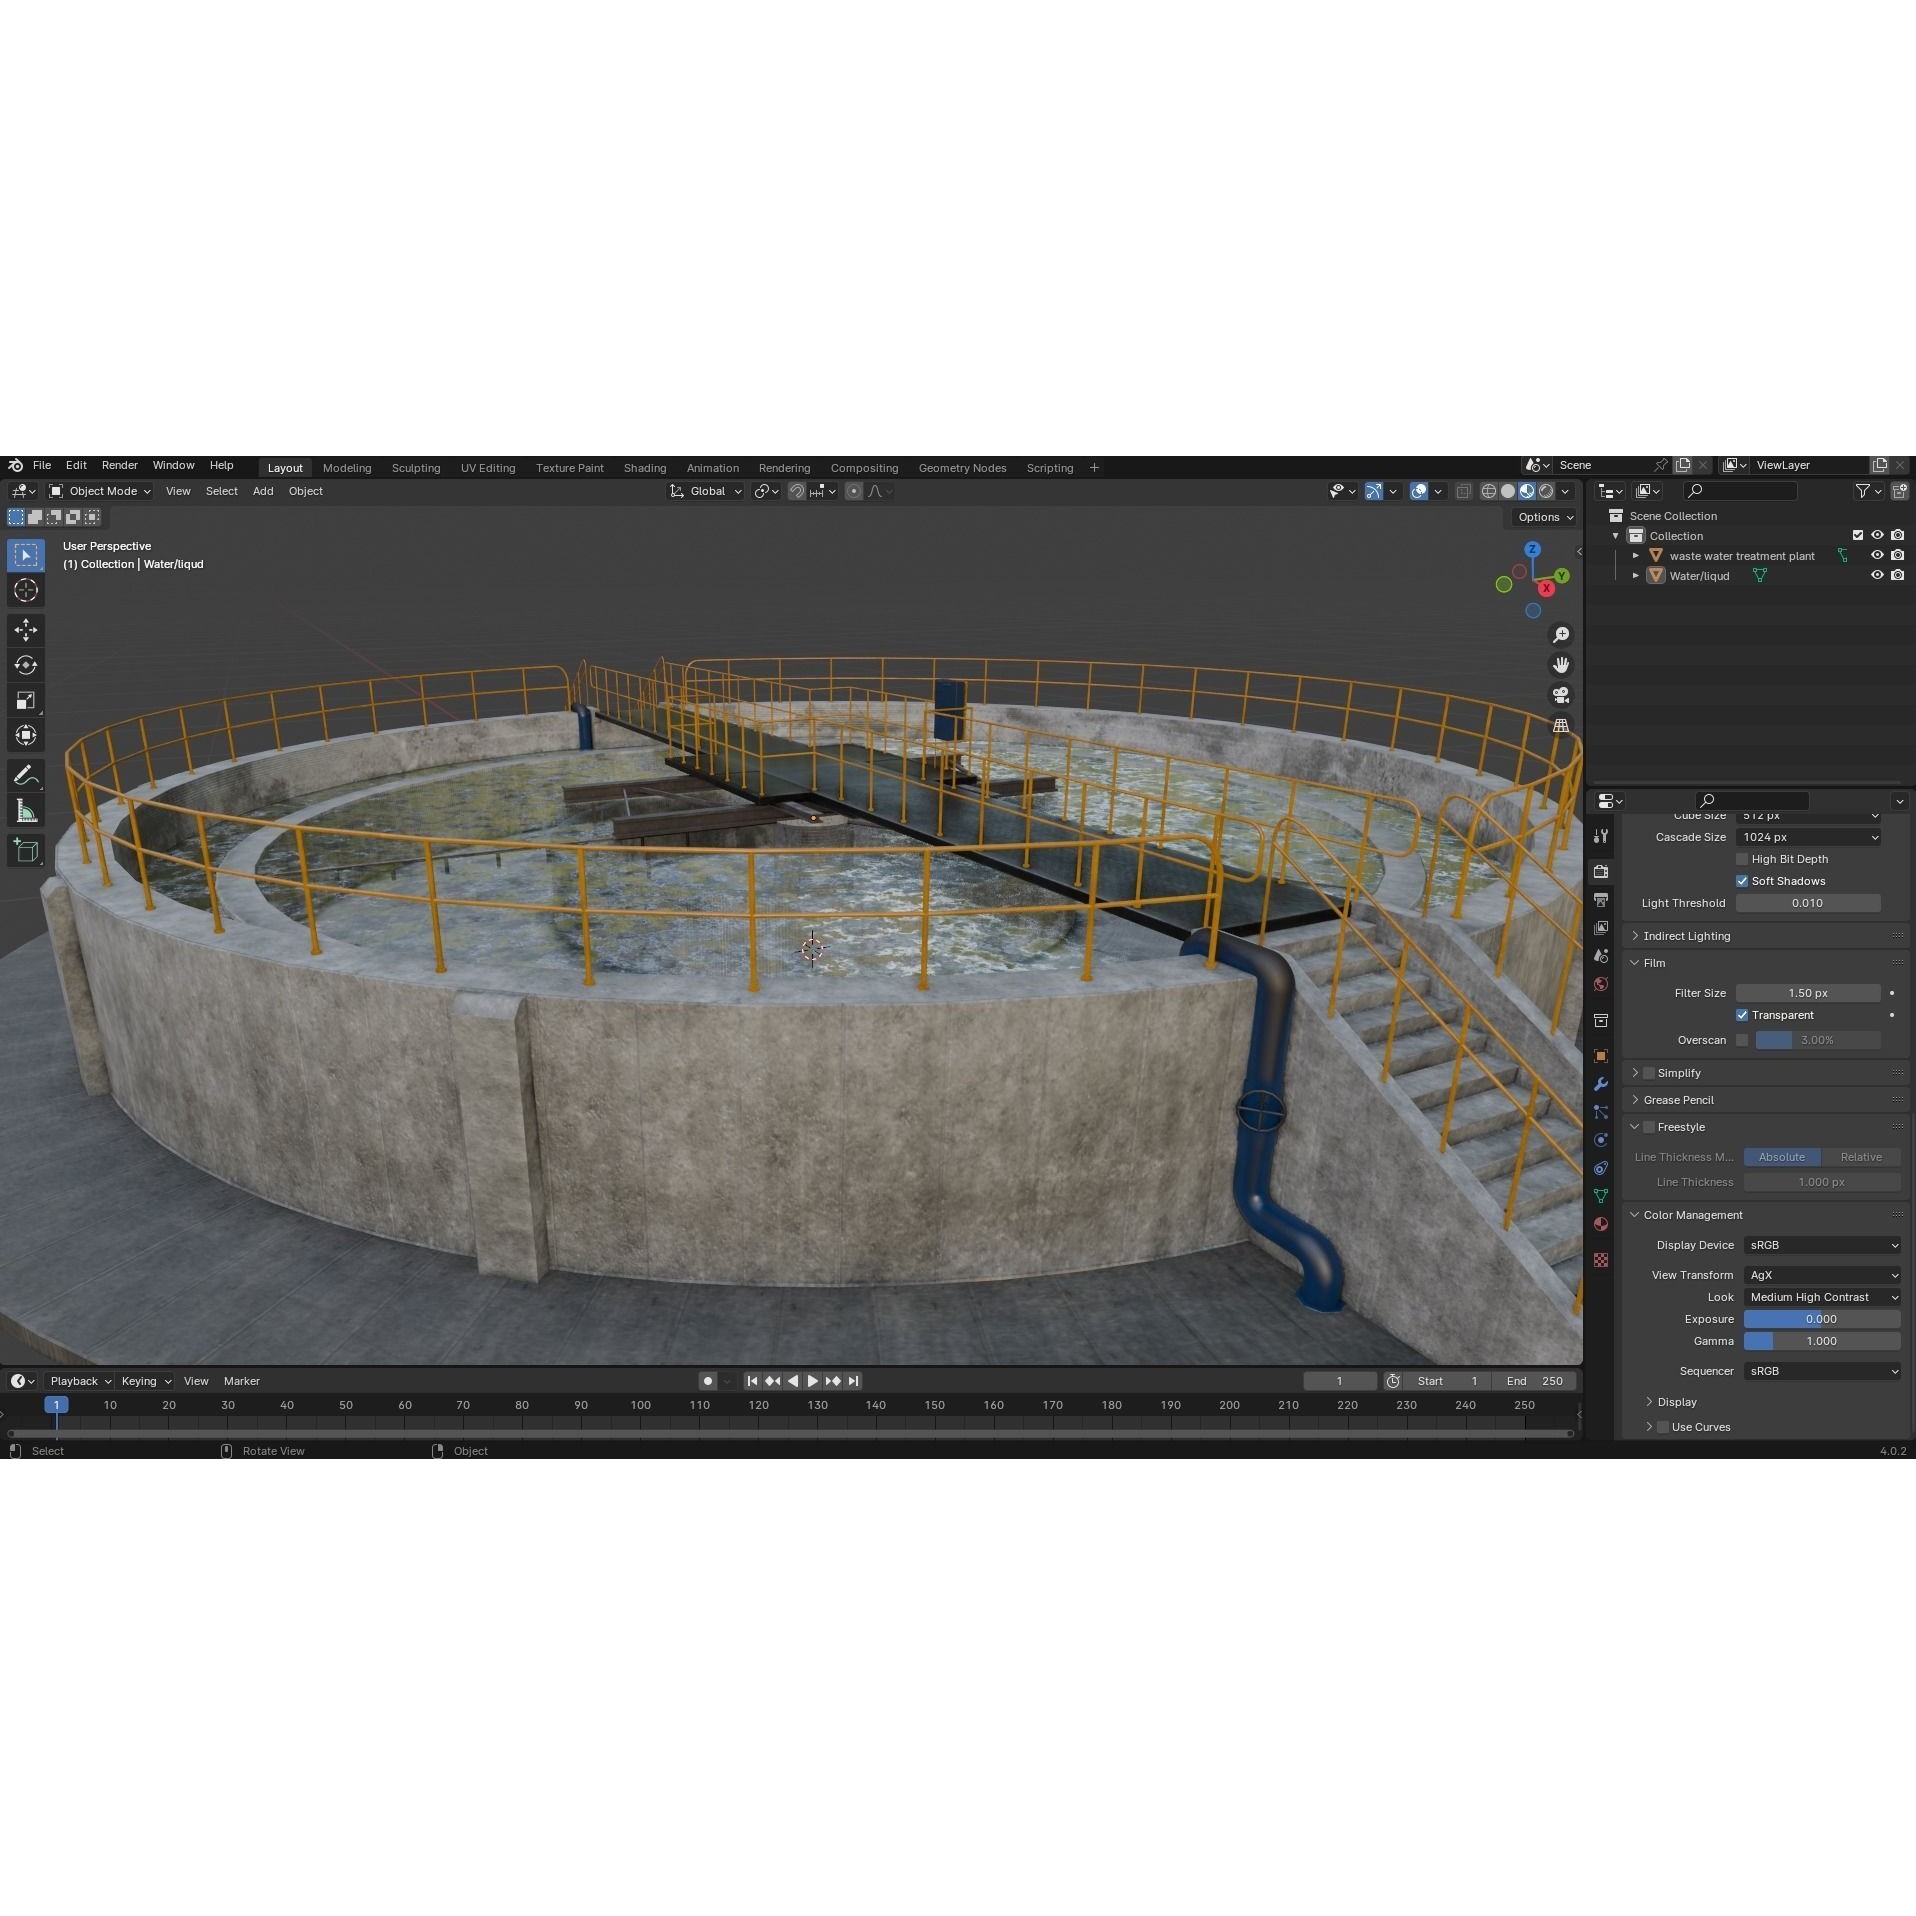Open the Material properties tab
This screenshot has width=1916, height=1916.
[1601, 1223]
